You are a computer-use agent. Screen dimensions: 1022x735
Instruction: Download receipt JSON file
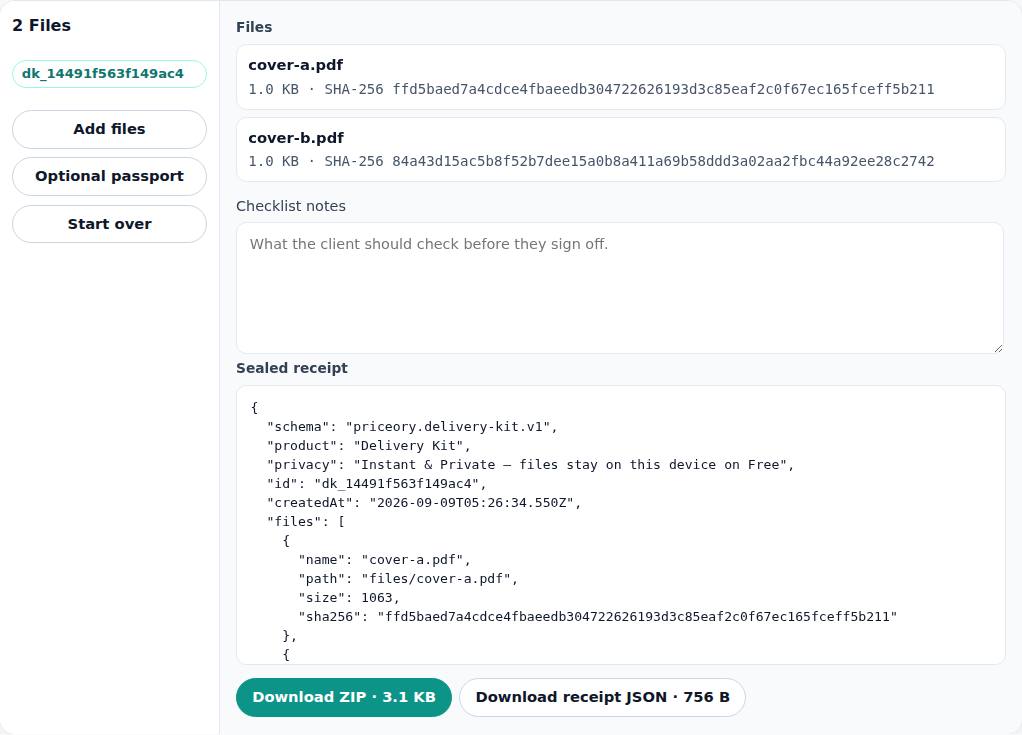[602, 697]
